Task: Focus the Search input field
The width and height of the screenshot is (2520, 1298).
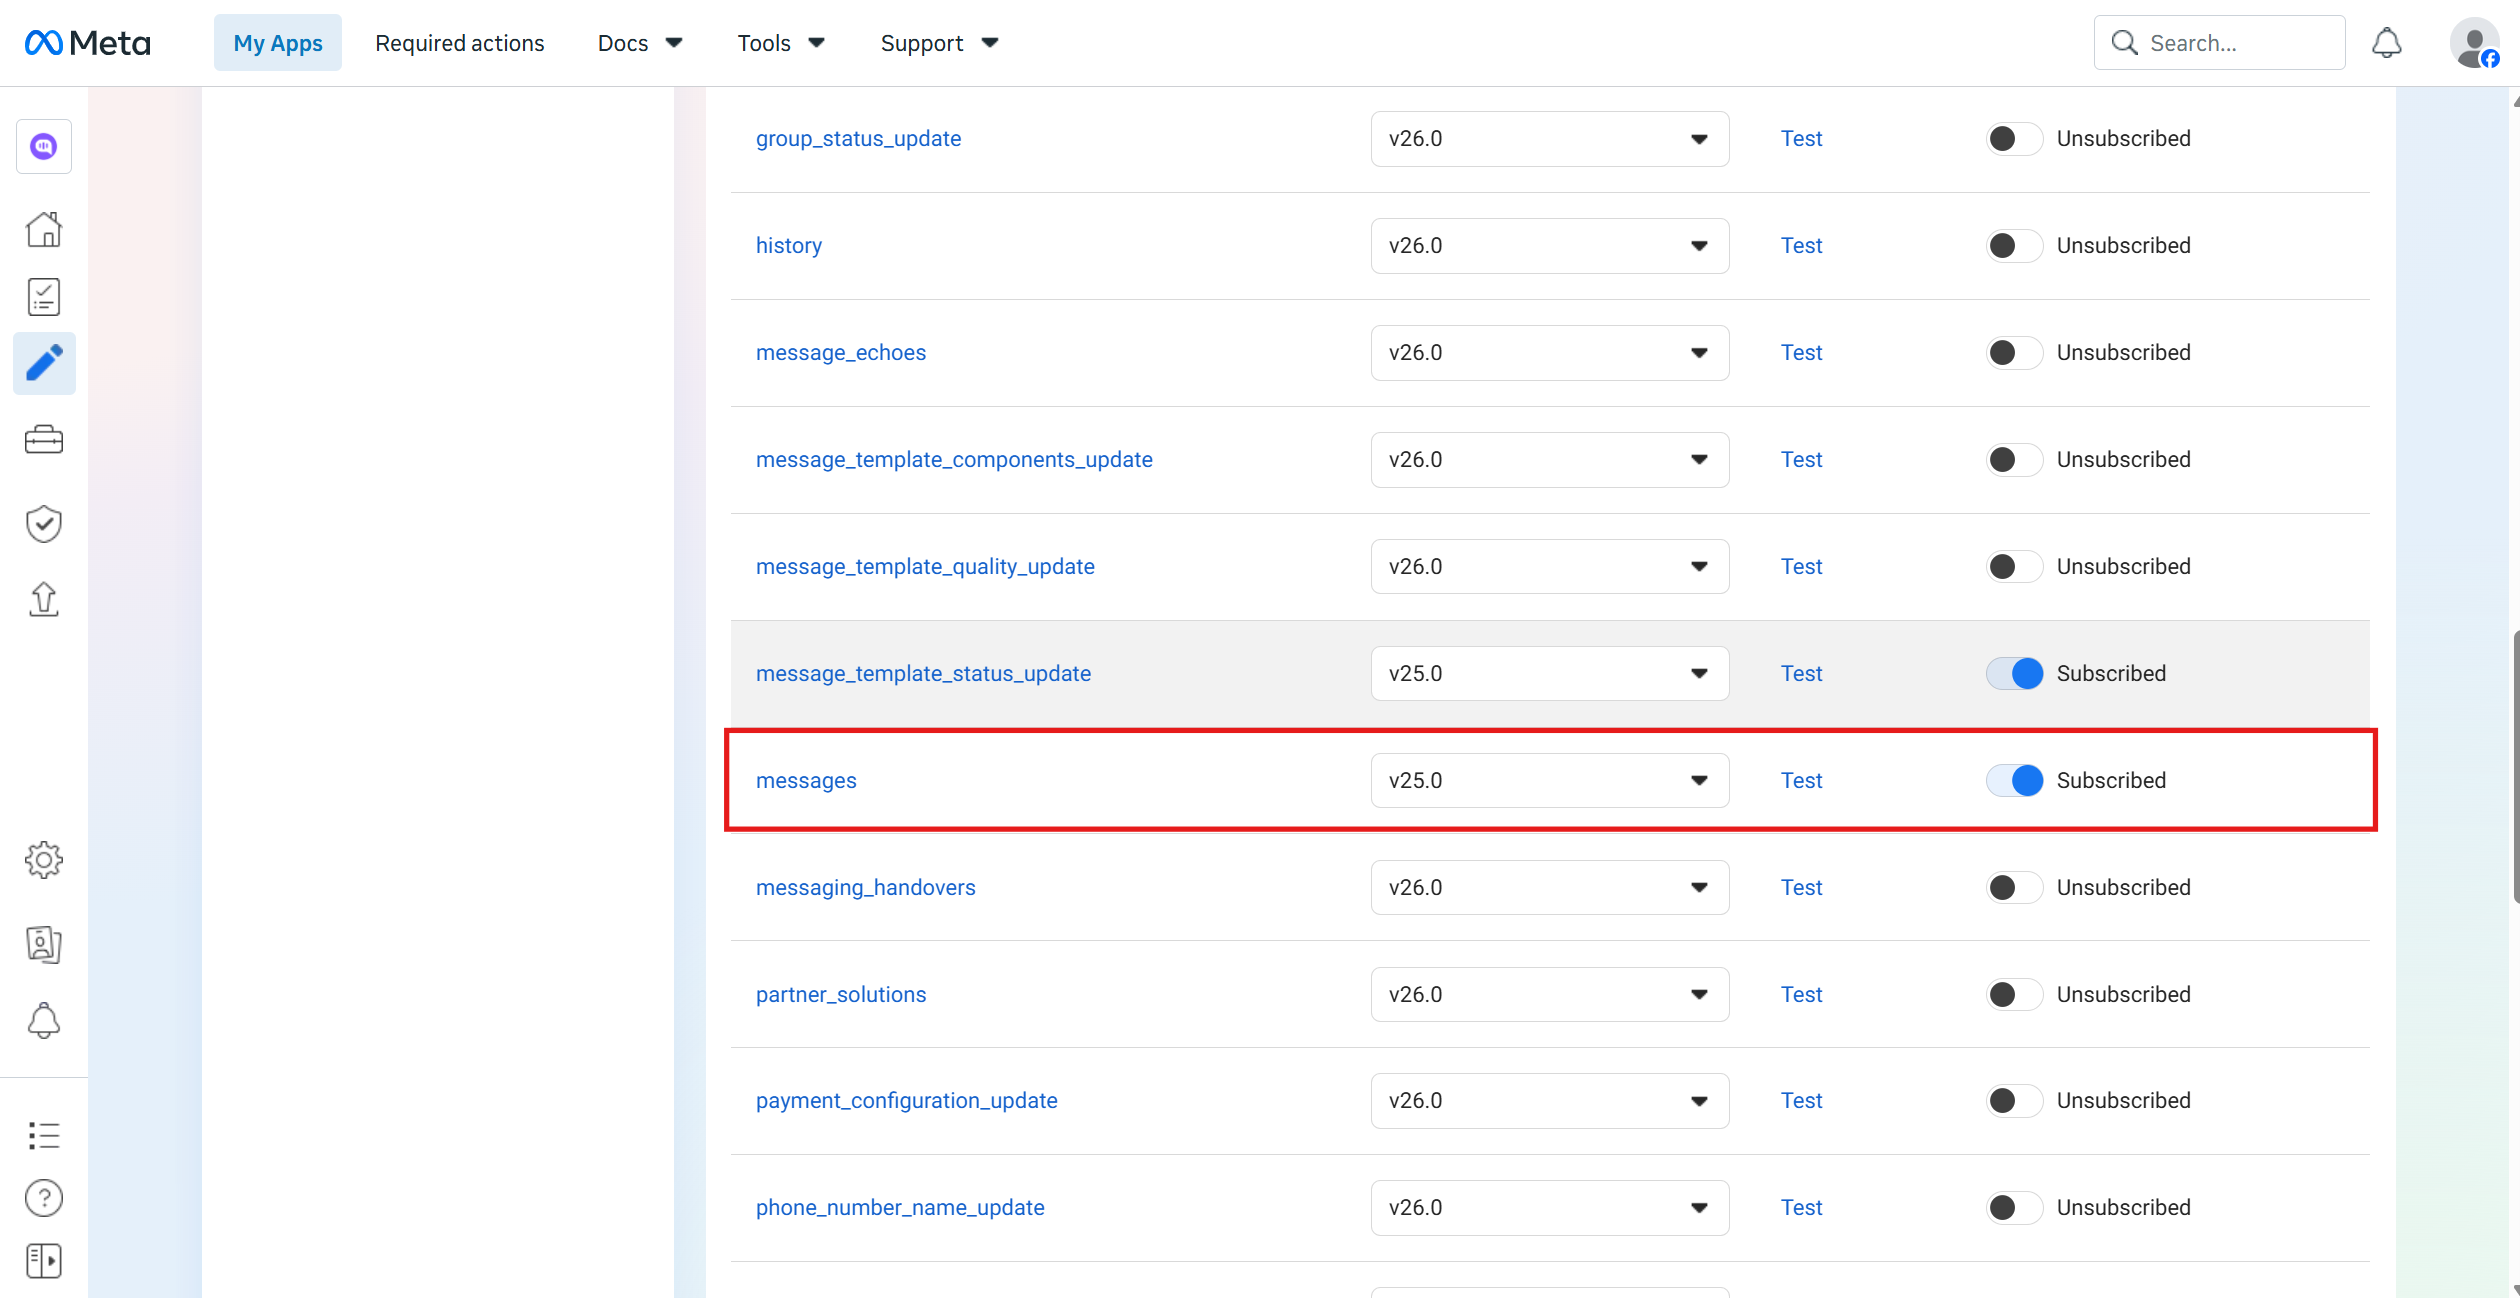Action: [x=2219, y=43]
